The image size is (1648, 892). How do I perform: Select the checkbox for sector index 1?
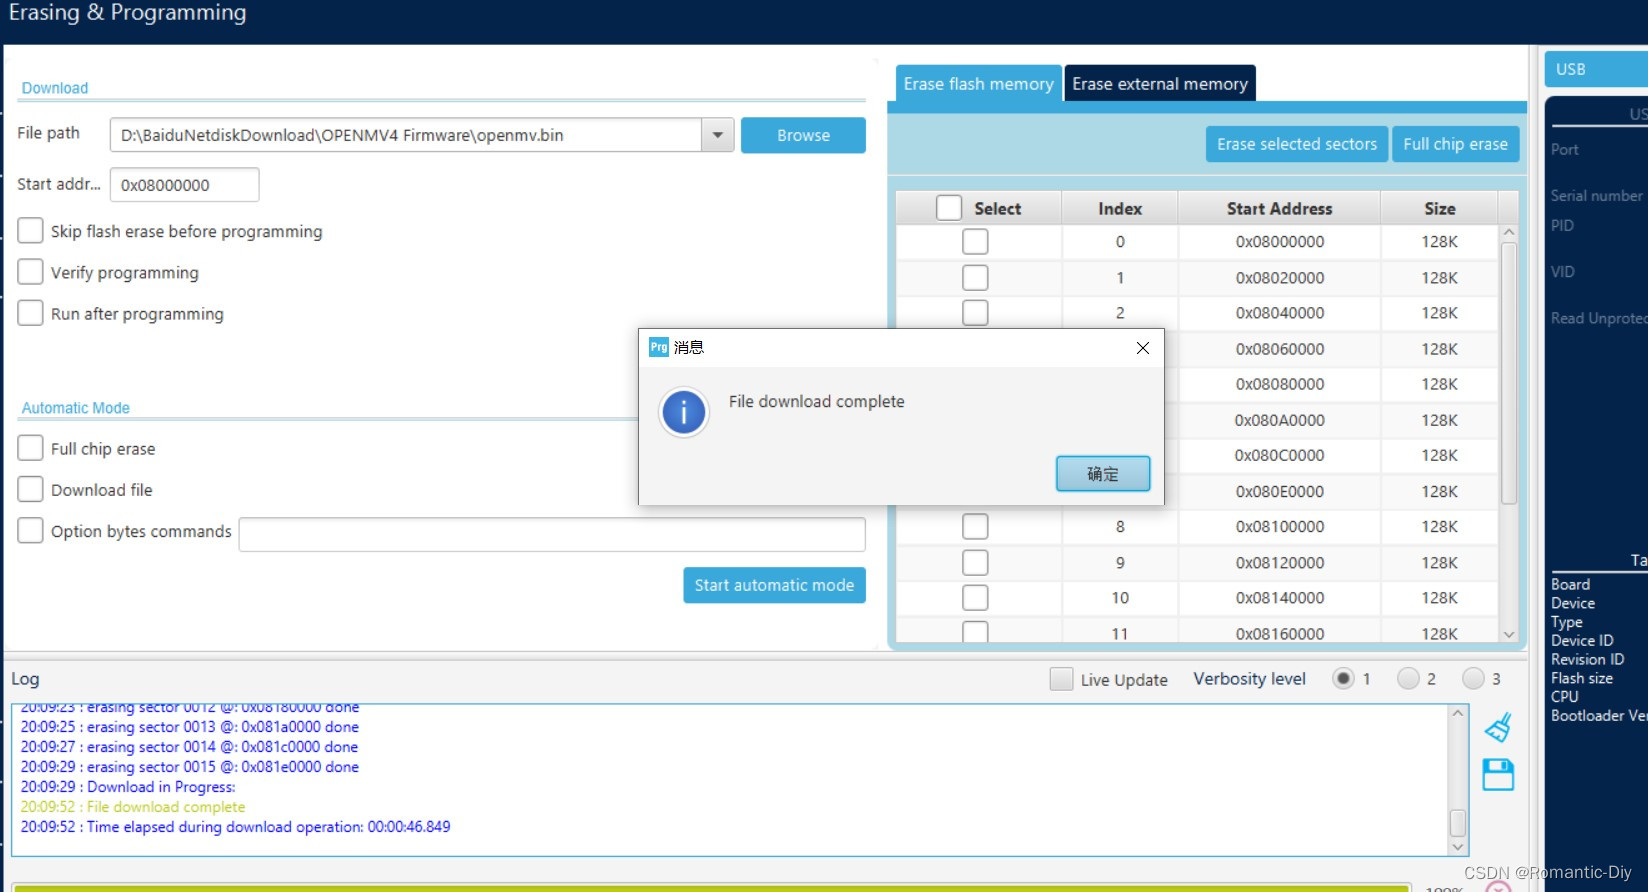pyautogui.click(x=975, y=277)
